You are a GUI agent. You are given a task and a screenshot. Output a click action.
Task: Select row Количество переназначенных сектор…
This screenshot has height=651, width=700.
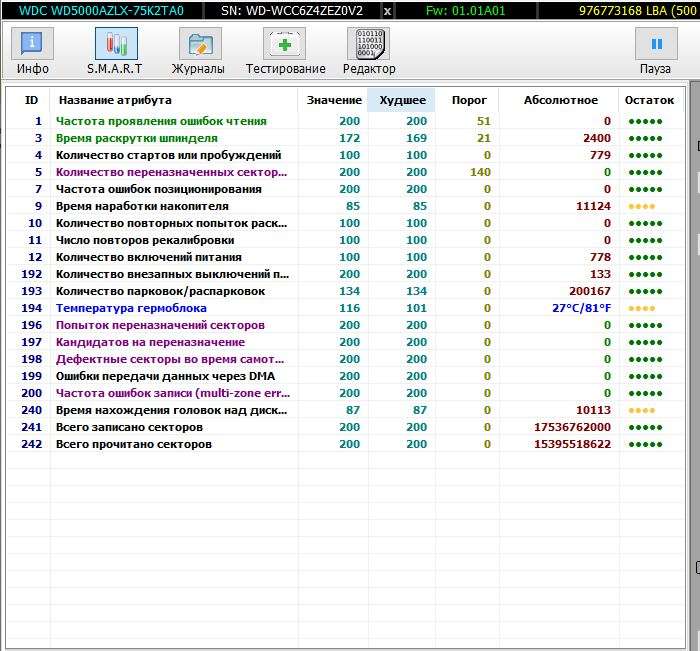pyautogui.click(x=345, y=172)
